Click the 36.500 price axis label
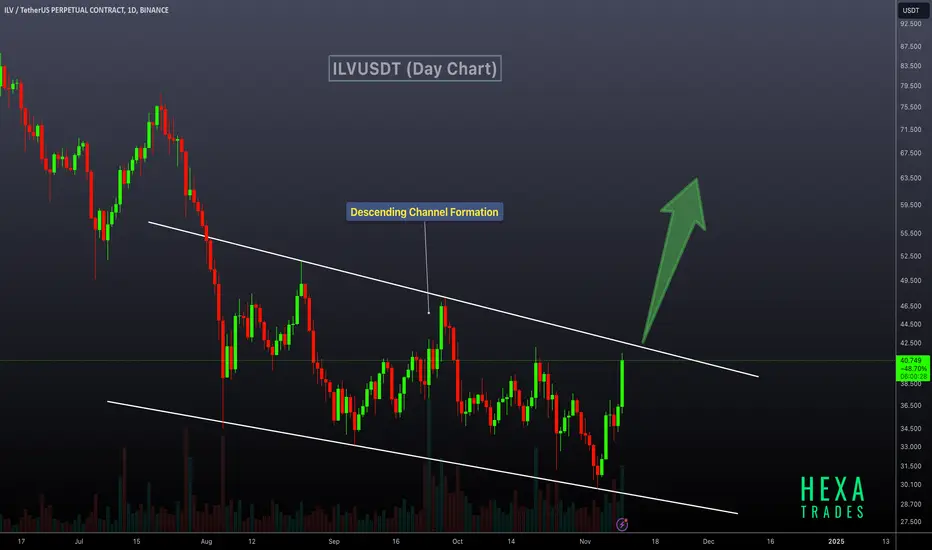 click(x=911, y=406)
